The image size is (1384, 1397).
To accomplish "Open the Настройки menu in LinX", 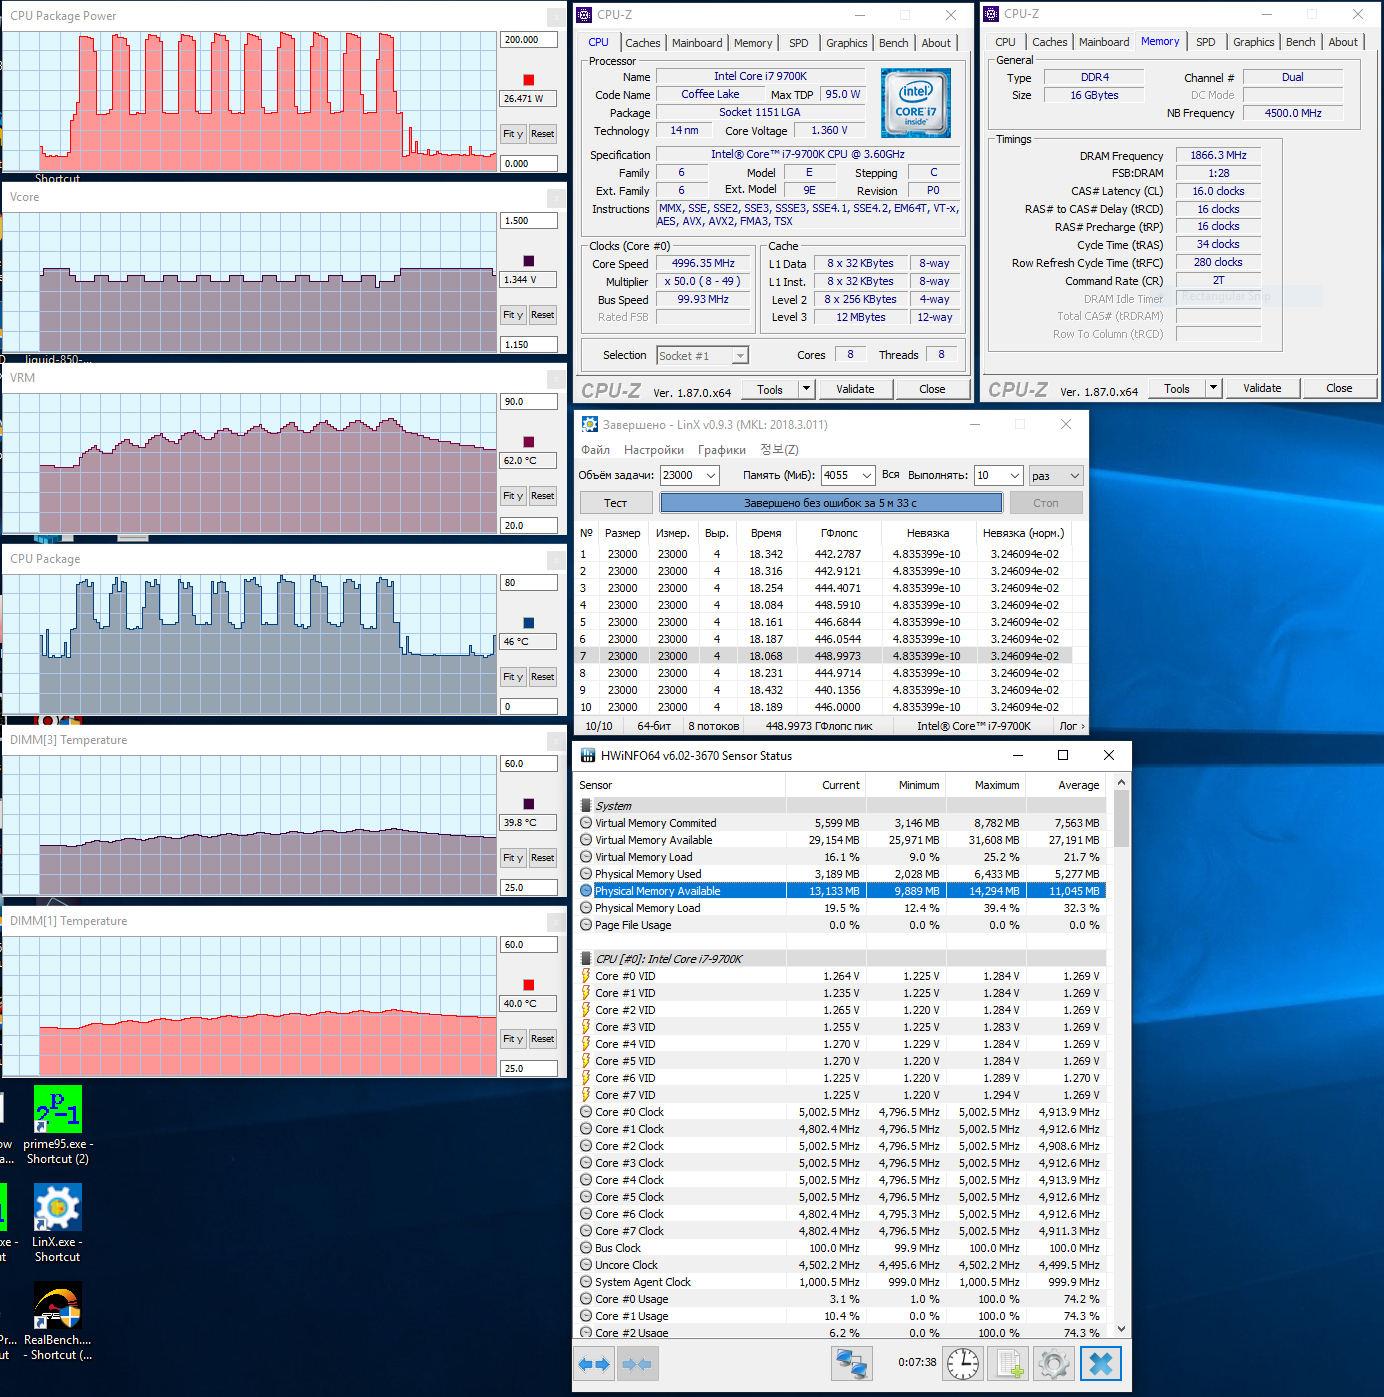I will tap(653, 450).
